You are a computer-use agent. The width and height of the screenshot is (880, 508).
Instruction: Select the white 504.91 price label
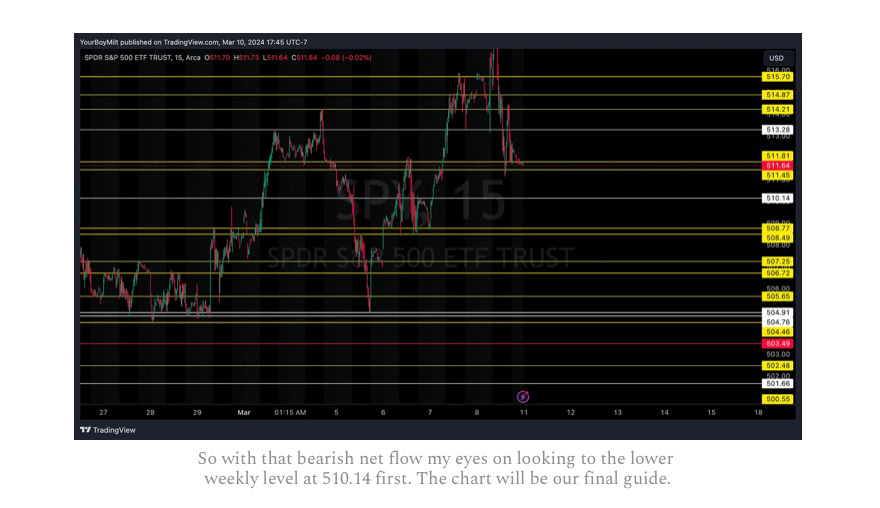(x=777, y=313)
